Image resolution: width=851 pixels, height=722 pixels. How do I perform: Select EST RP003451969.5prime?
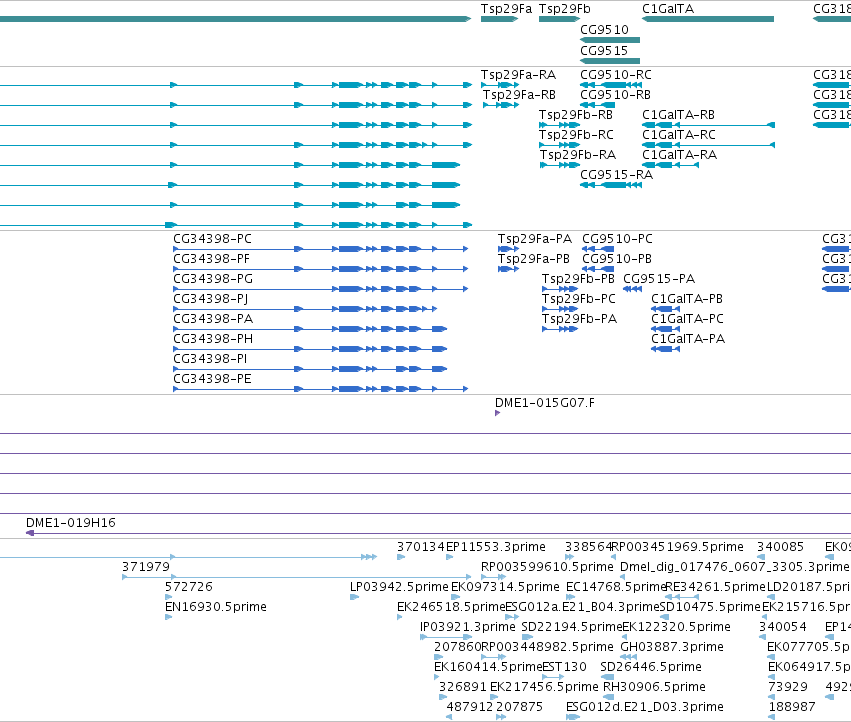click(x=677, y=547)
